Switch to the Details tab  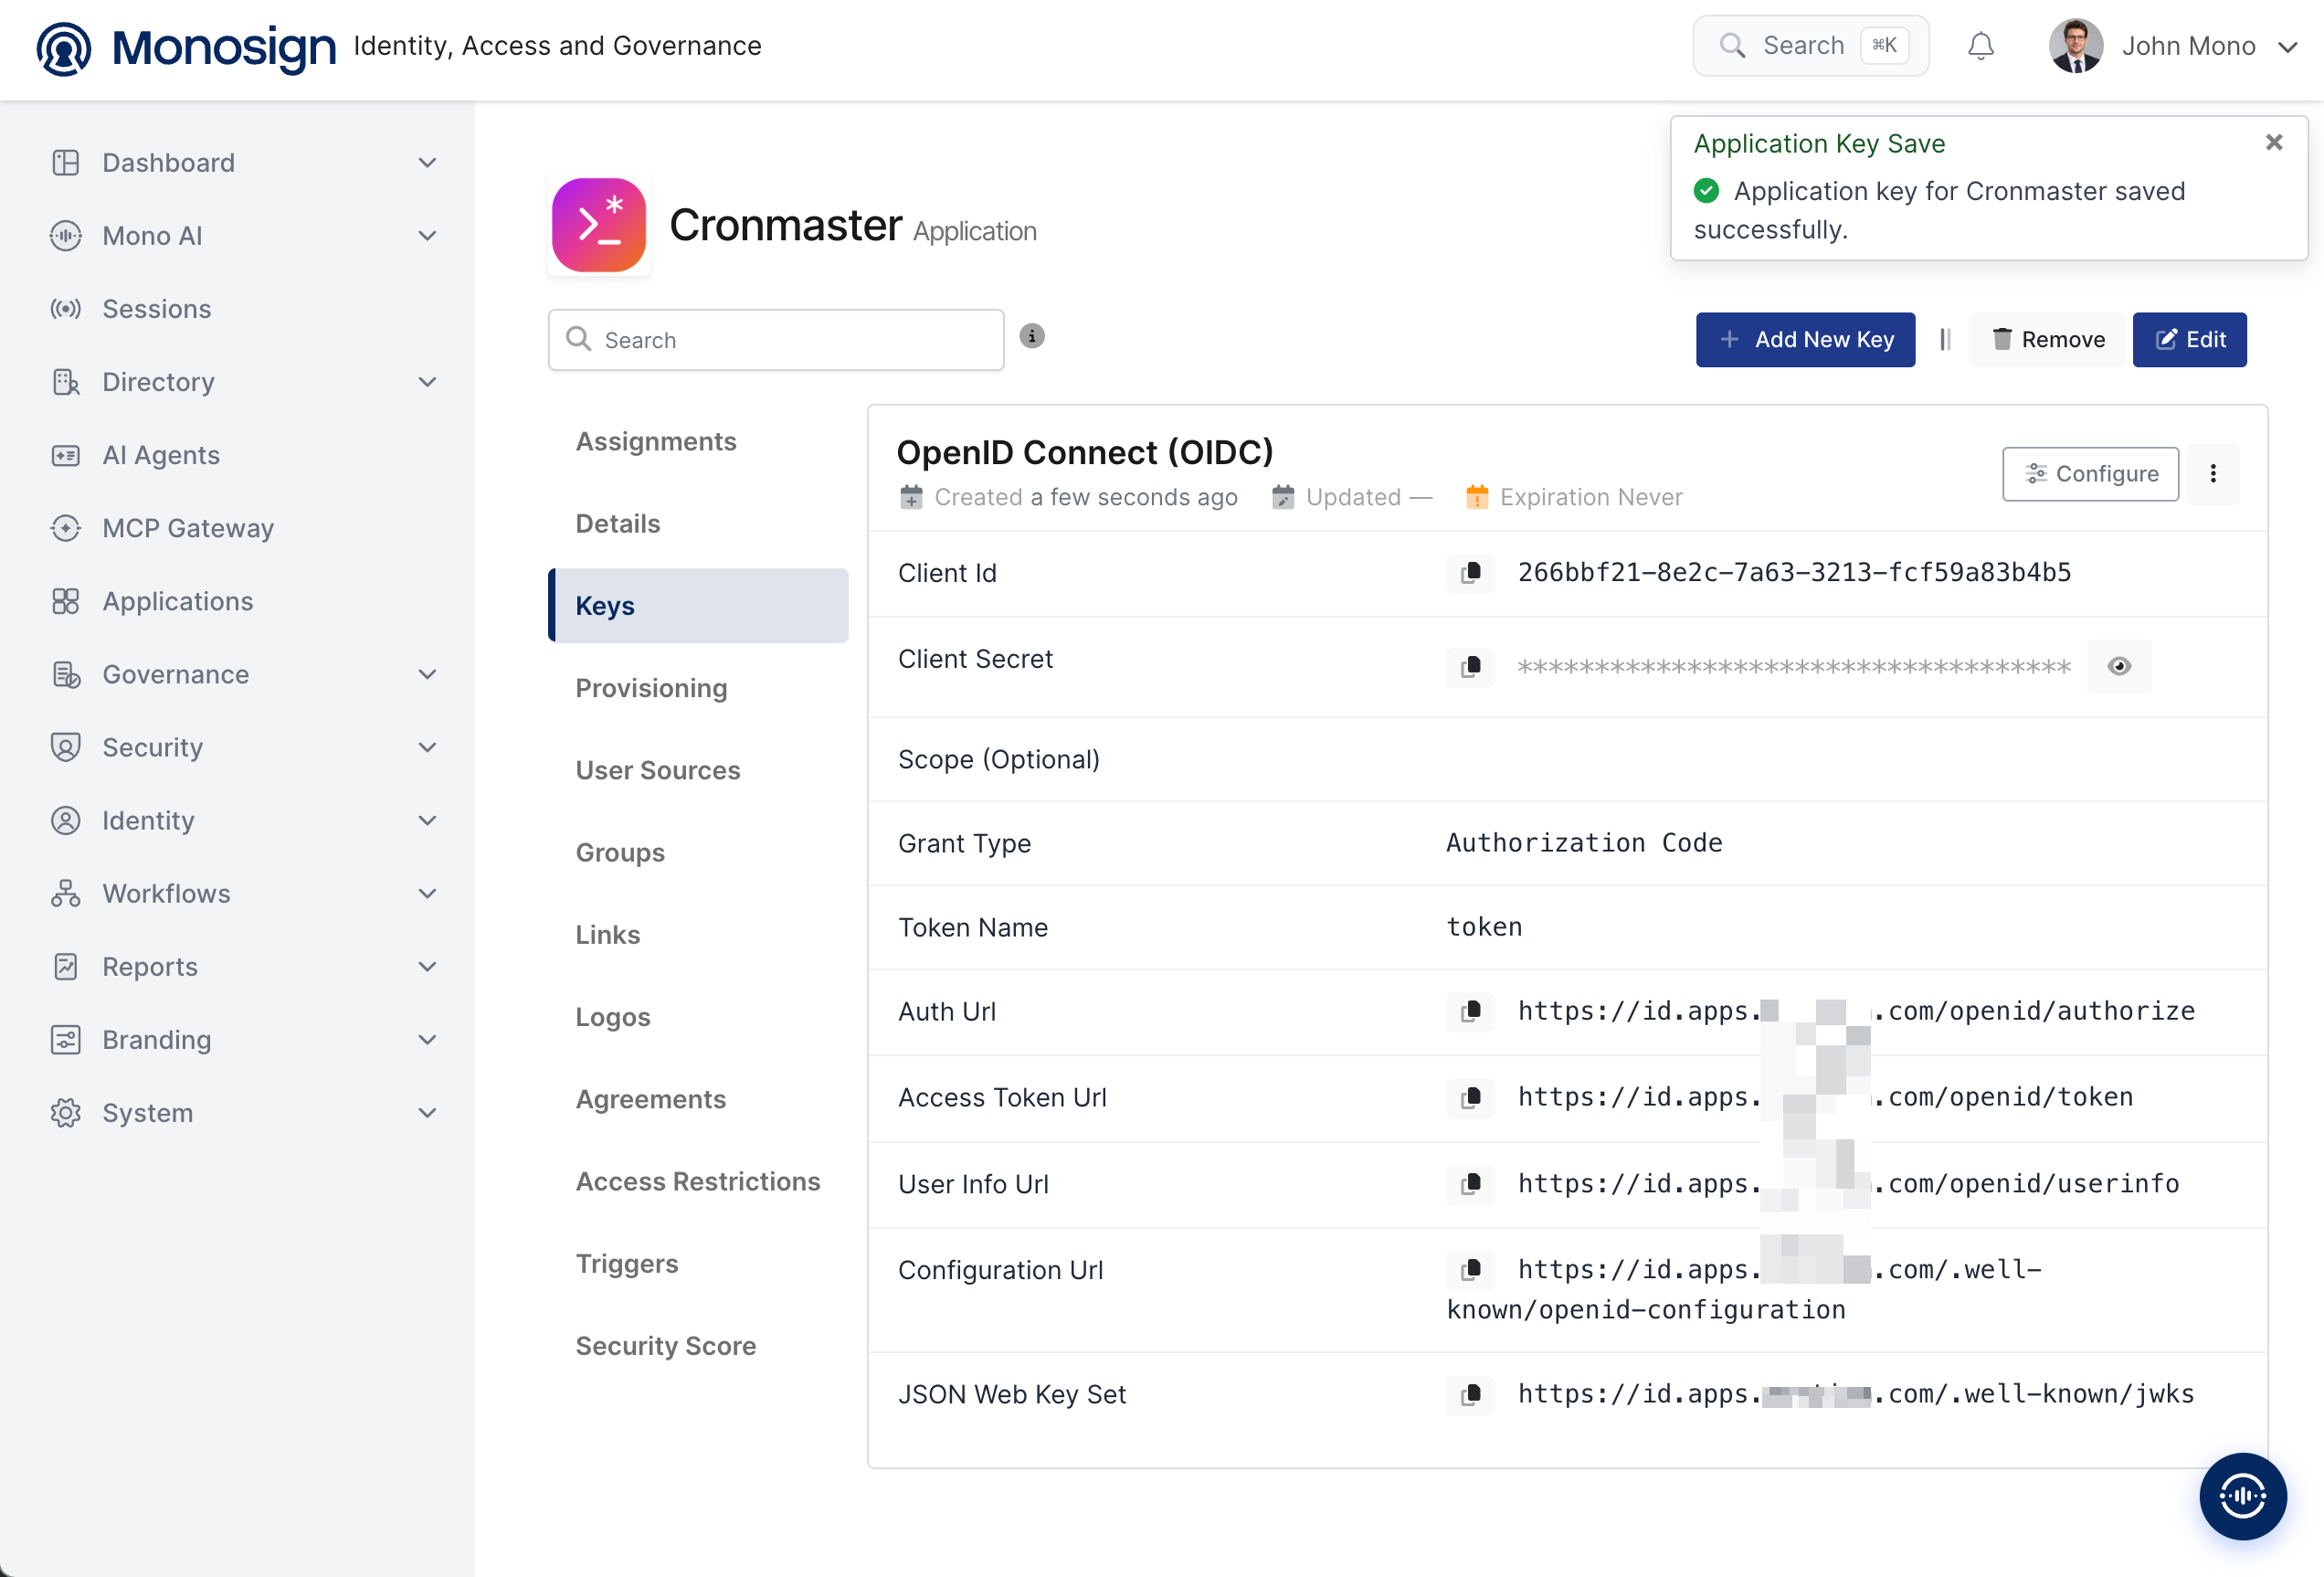click(x=617, y=523)
